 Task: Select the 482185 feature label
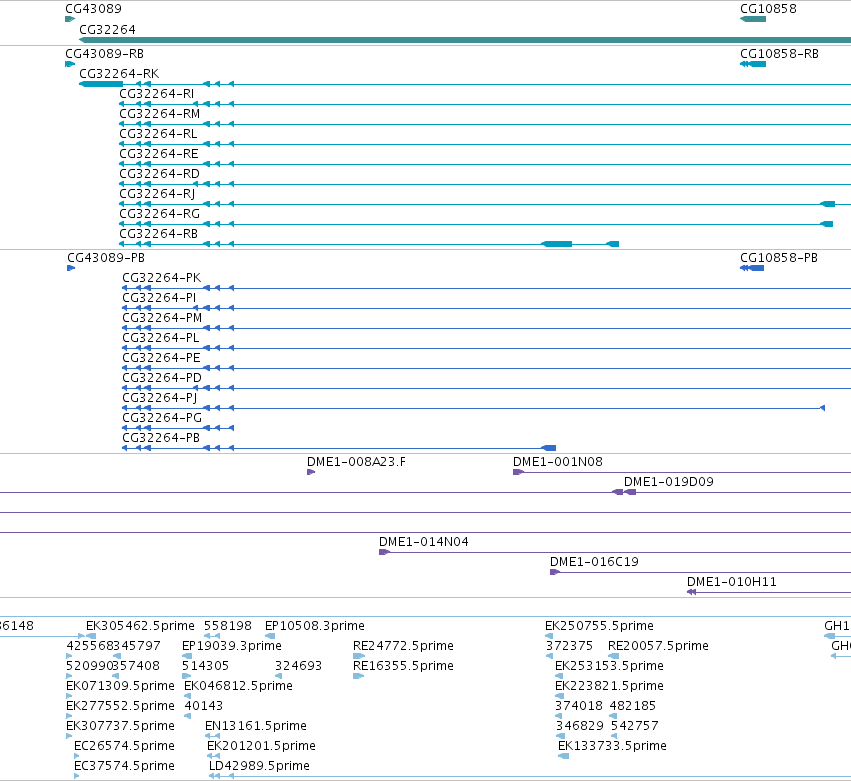coord(633,706)
